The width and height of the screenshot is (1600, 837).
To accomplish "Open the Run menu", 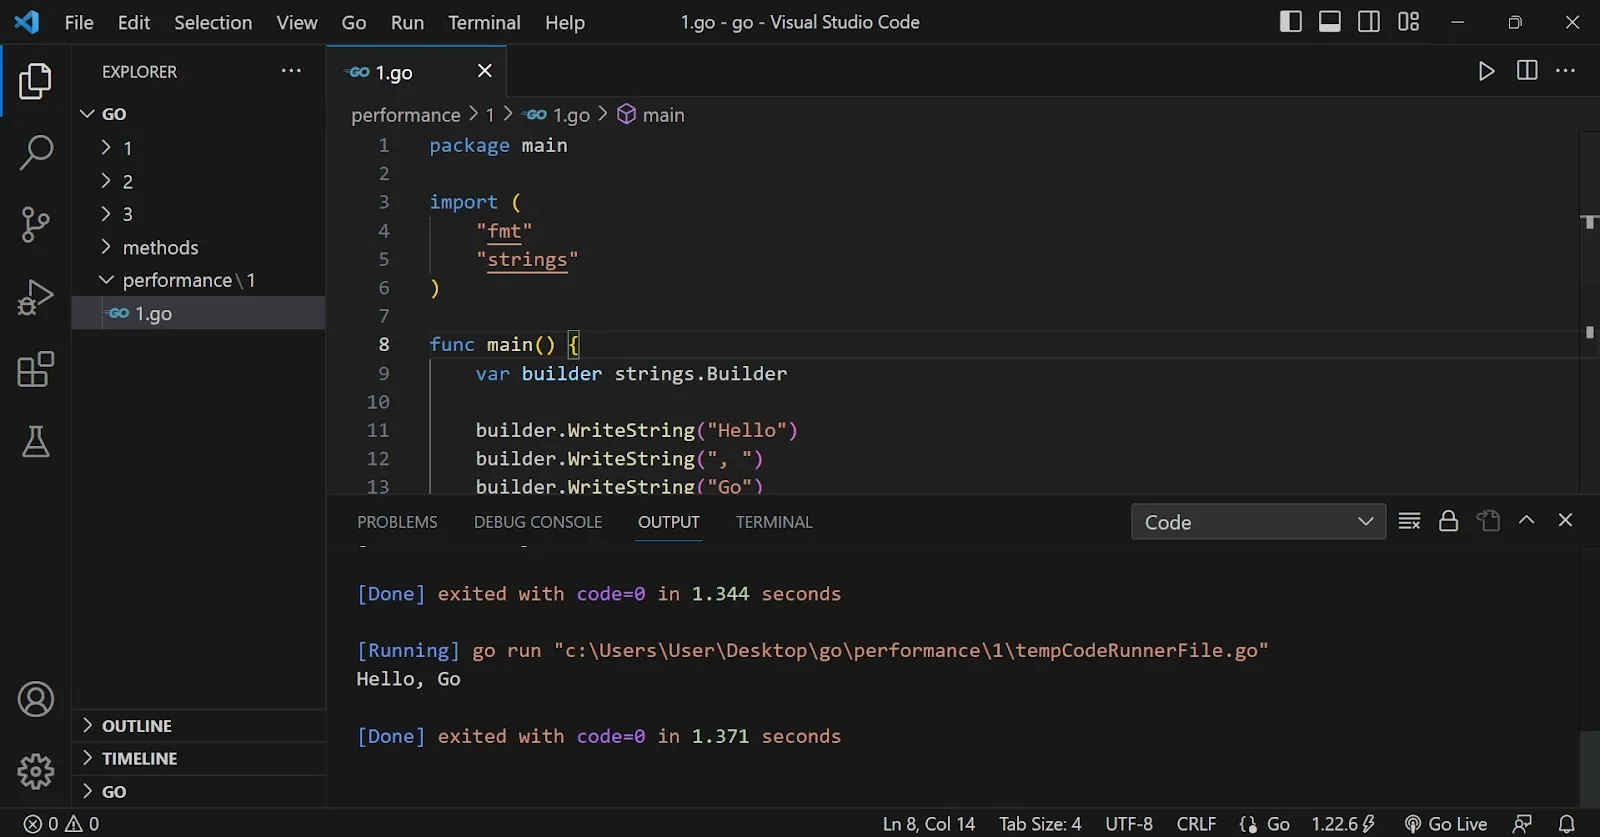I will point(407,22).
